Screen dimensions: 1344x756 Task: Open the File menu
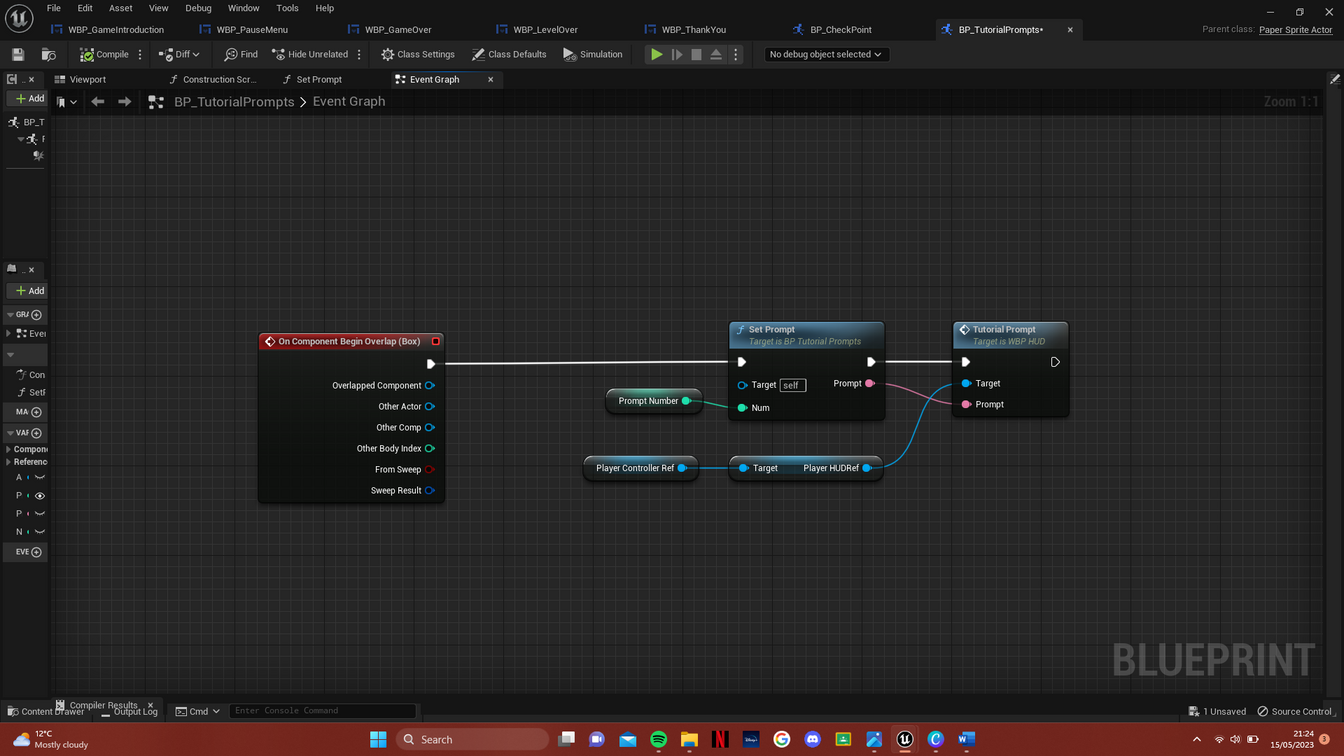pyautogui.click(x=54, y=8)
